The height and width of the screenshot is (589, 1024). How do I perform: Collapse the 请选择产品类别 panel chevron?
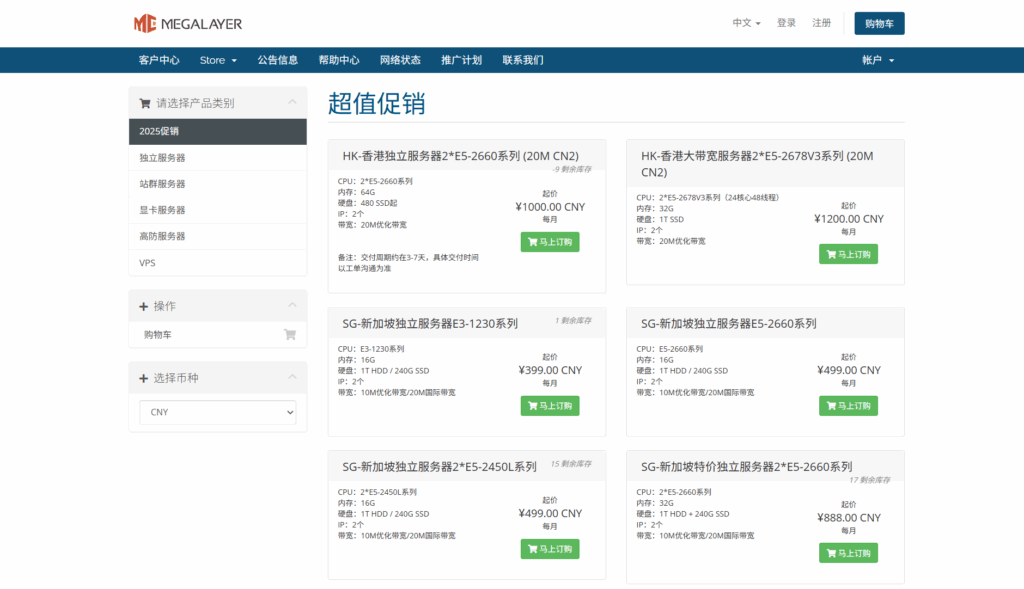(x=292, y=102)
